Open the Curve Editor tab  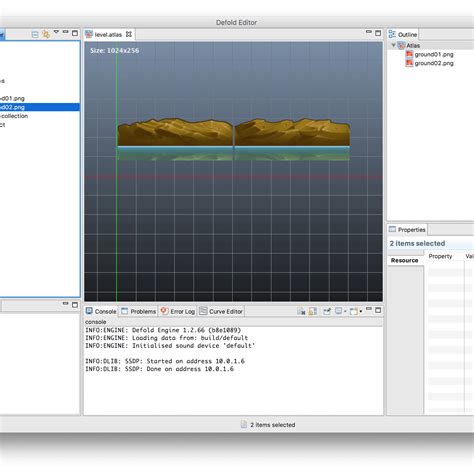click(x=221, y=311)
